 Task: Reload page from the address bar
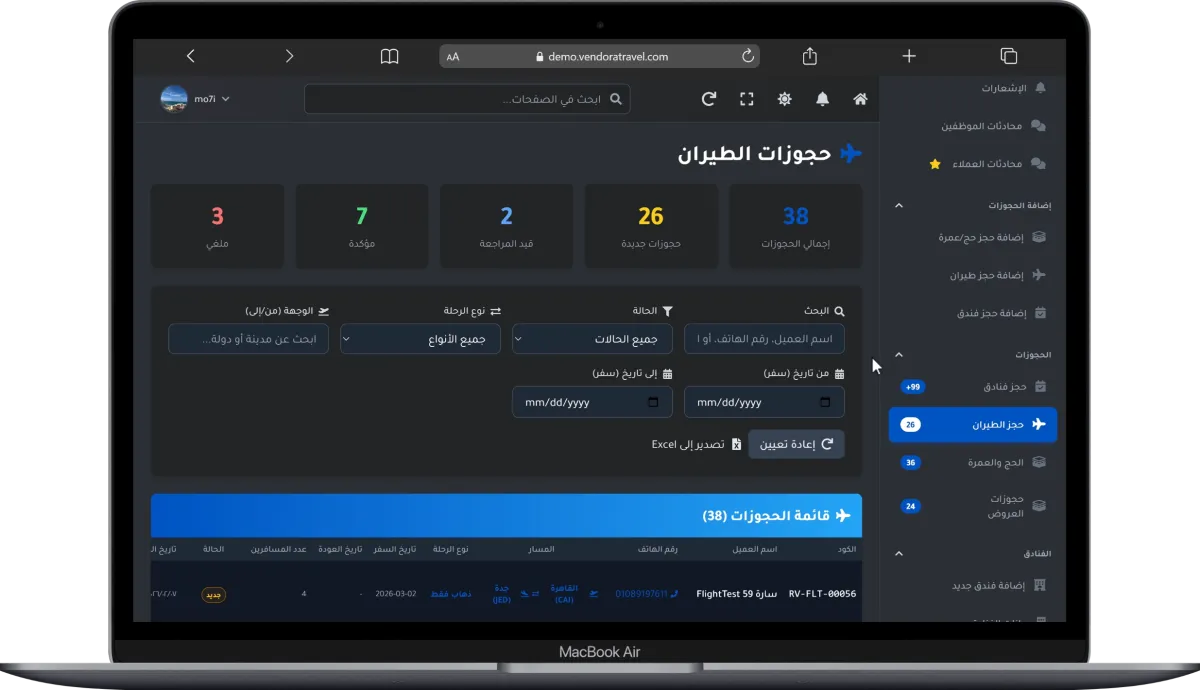[747, 56]
